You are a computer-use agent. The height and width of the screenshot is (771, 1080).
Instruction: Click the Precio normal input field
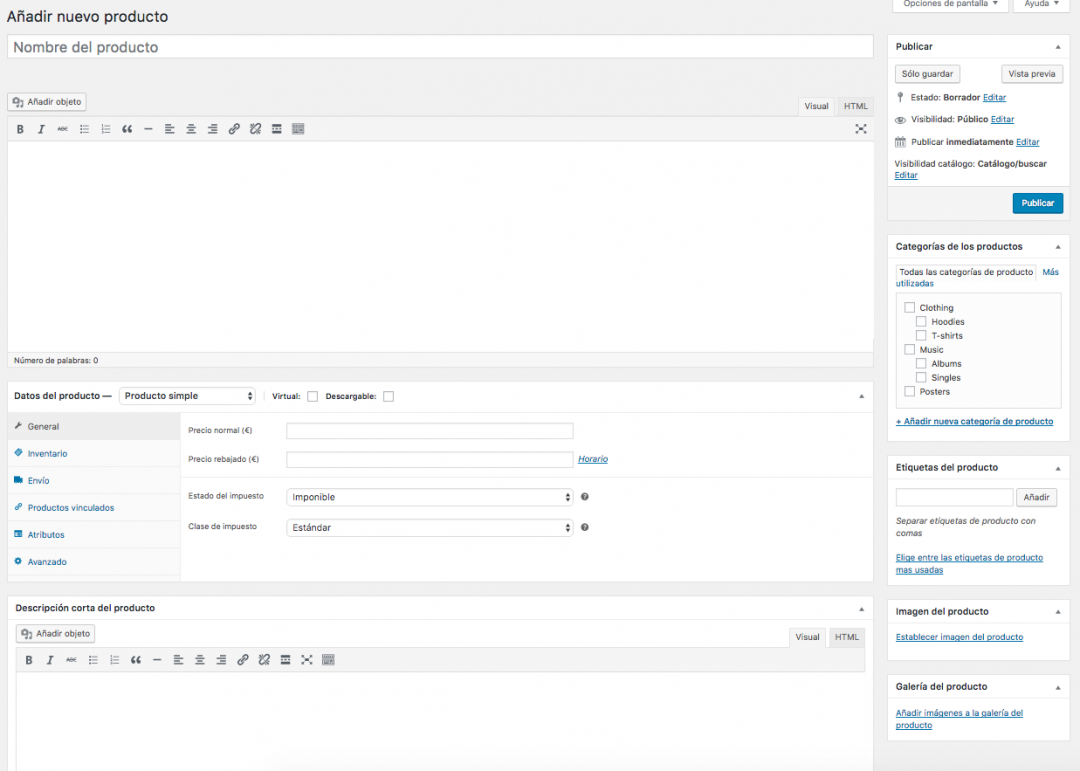[x=429, y=431]
